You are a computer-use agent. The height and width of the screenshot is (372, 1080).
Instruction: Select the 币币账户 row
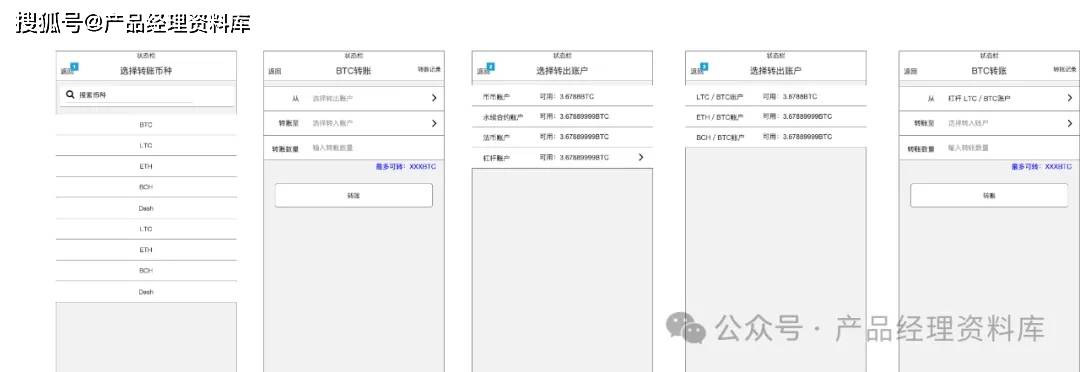562,97
